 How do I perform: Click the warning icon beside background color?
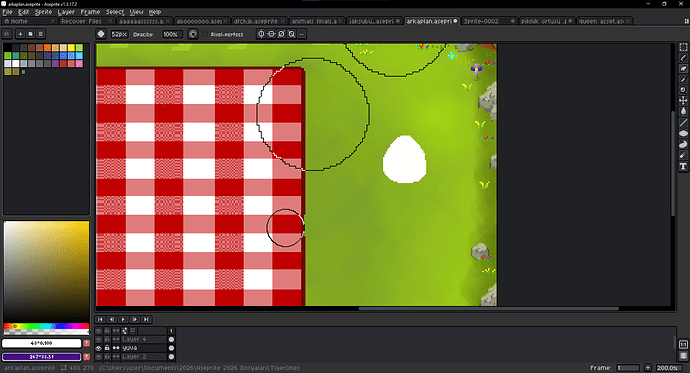pyautogui.click(x=86, y=357)
